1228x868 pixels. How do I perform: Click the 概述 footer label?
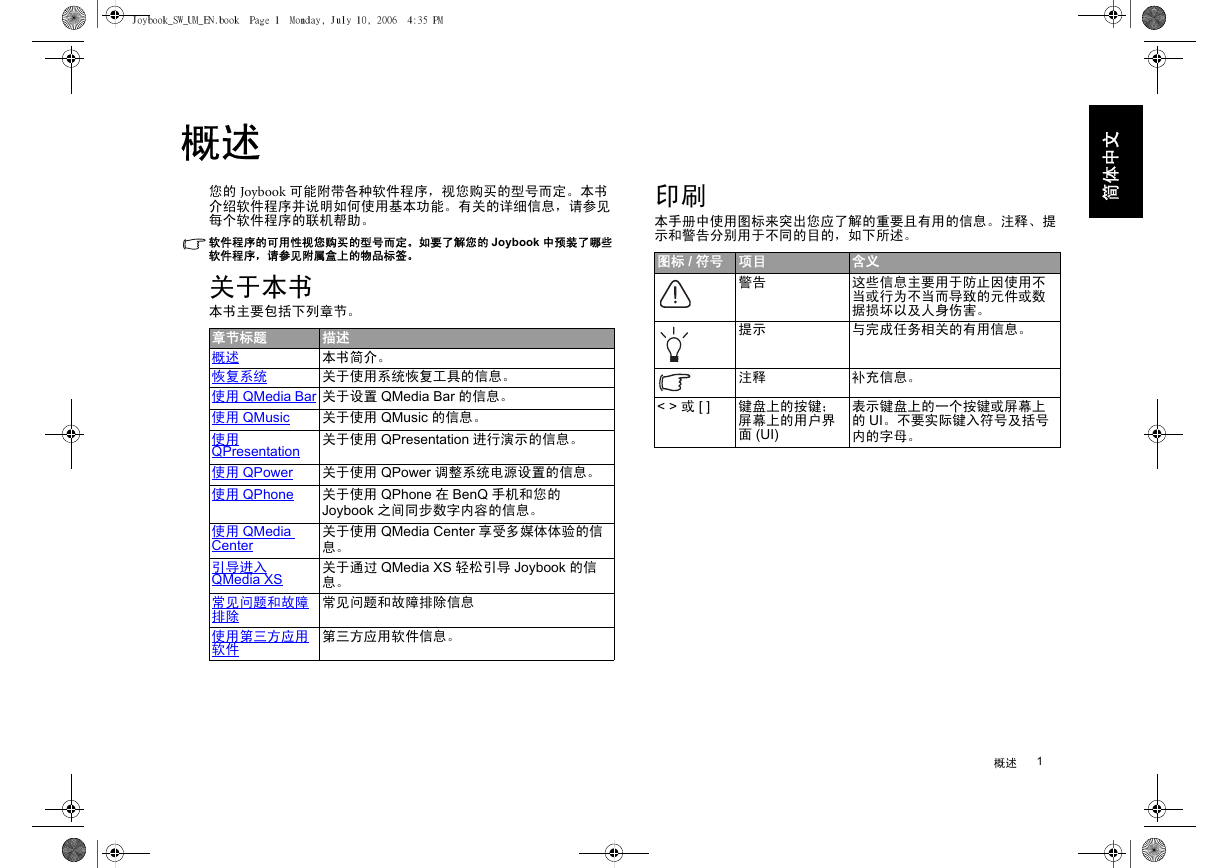(x=1005, y=763)
